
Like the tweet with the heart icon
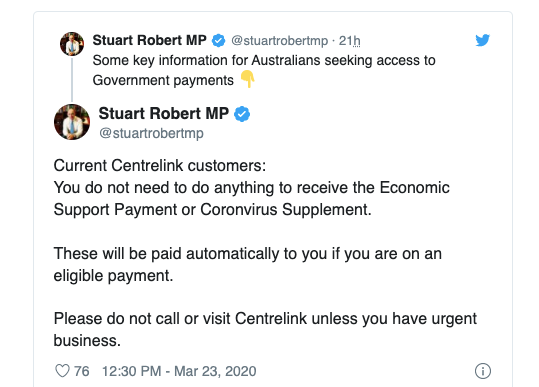coord(62,371)
